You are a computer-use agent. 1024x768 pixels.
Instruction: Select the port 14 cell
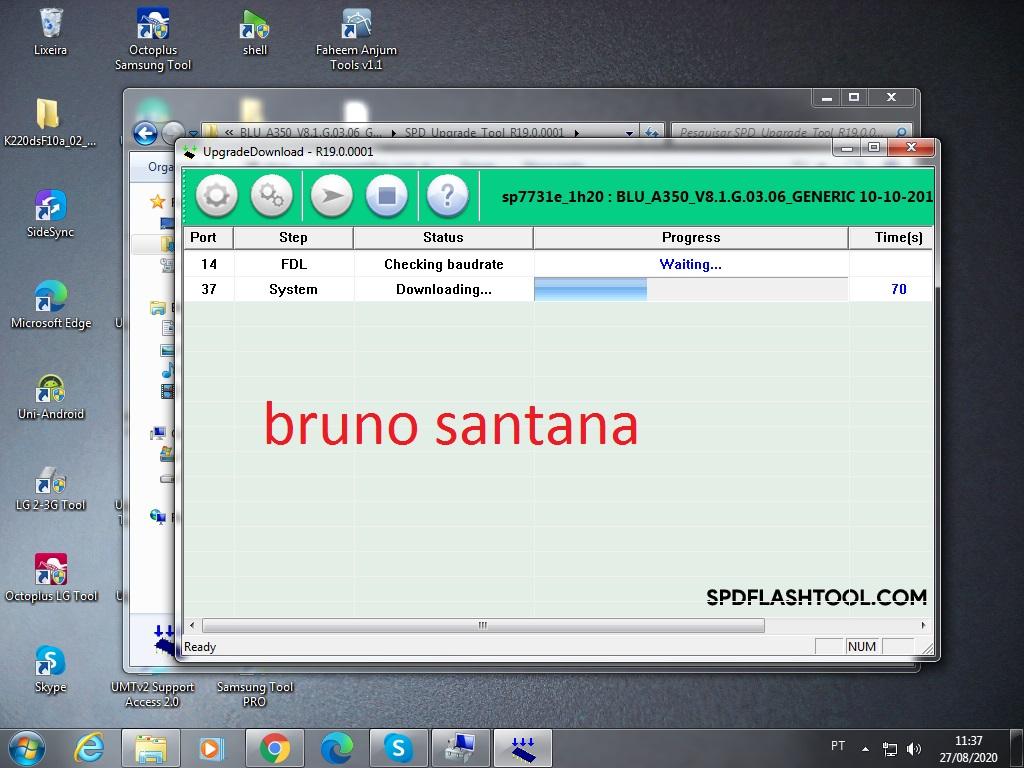point(209,264)
